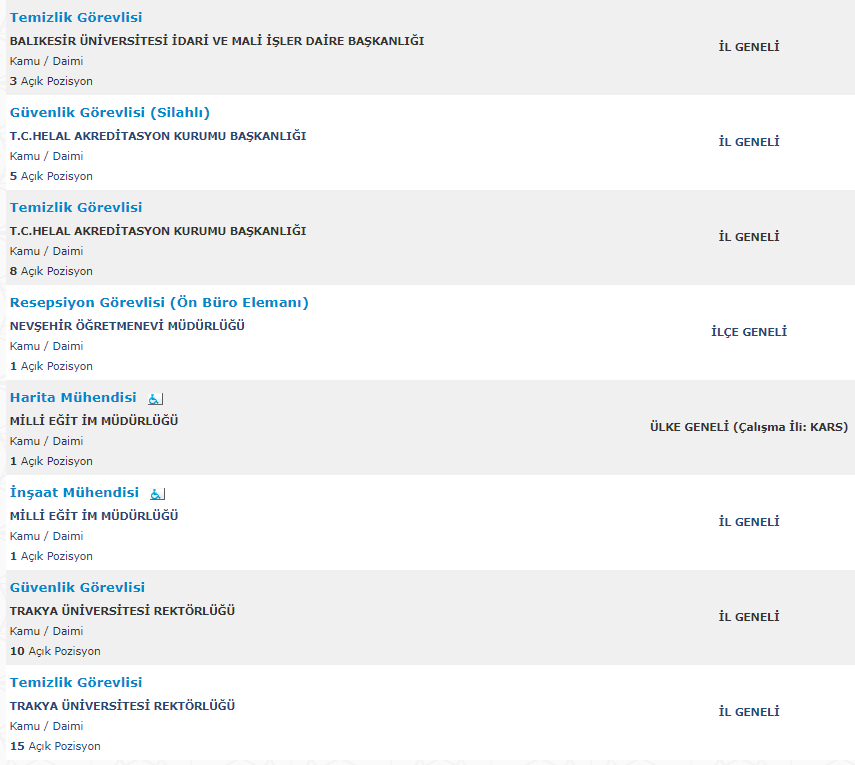855x765 pixels.
Task: Open Resepsiyon Görevlisi (Ön Büro Elemanı) listing
Action: coord(159,302)
